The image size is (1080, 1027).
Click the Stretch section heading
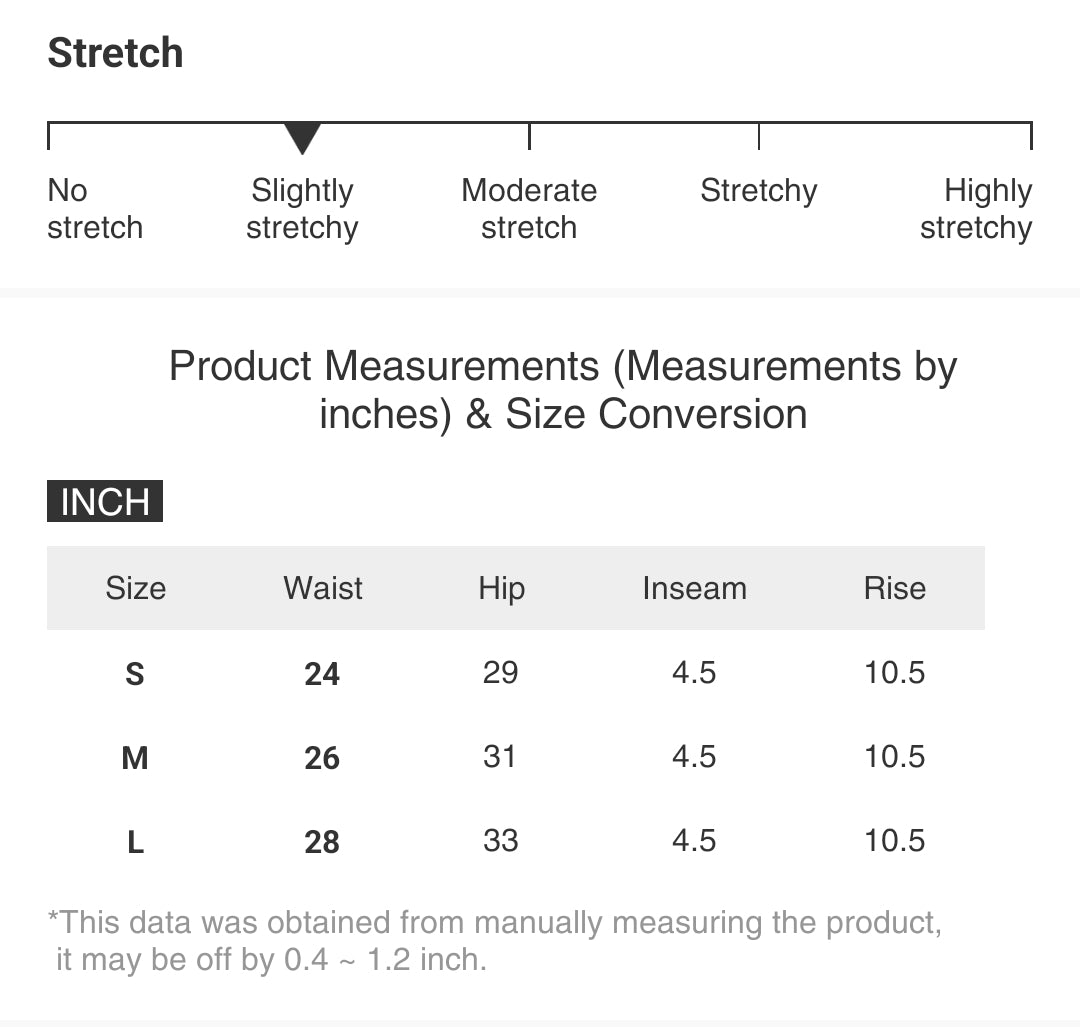[116, 53]
